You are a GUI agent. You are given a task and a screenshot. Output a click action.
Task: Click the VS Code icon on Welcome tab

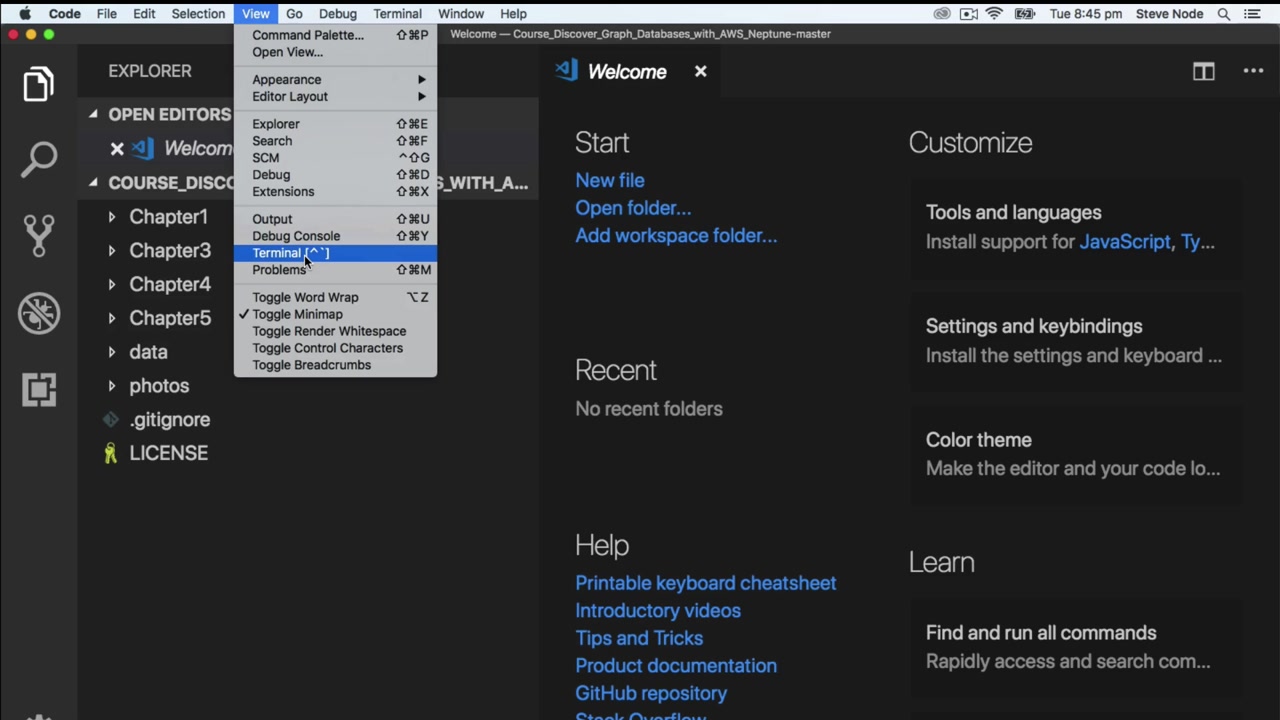pos(567,71)
